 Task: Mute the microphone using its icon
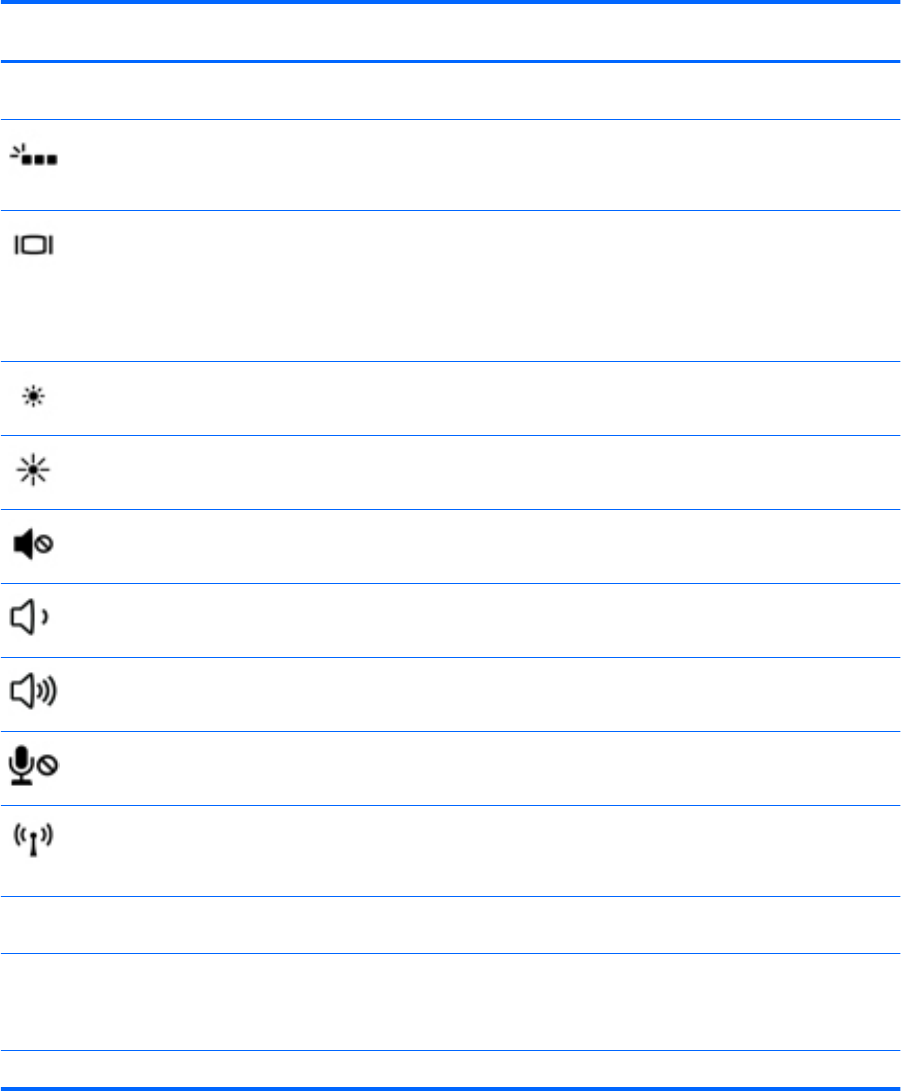pos(35,768)
